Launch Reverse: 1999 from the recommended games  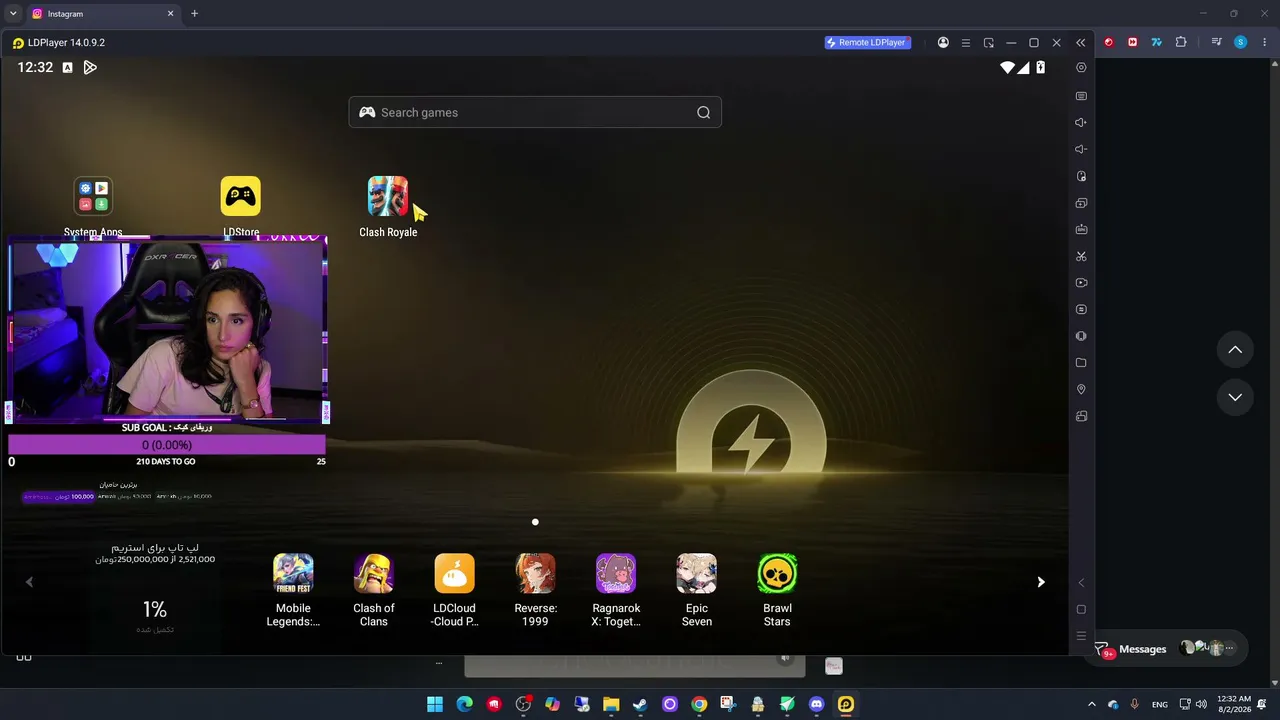click(x=535, y=574)
